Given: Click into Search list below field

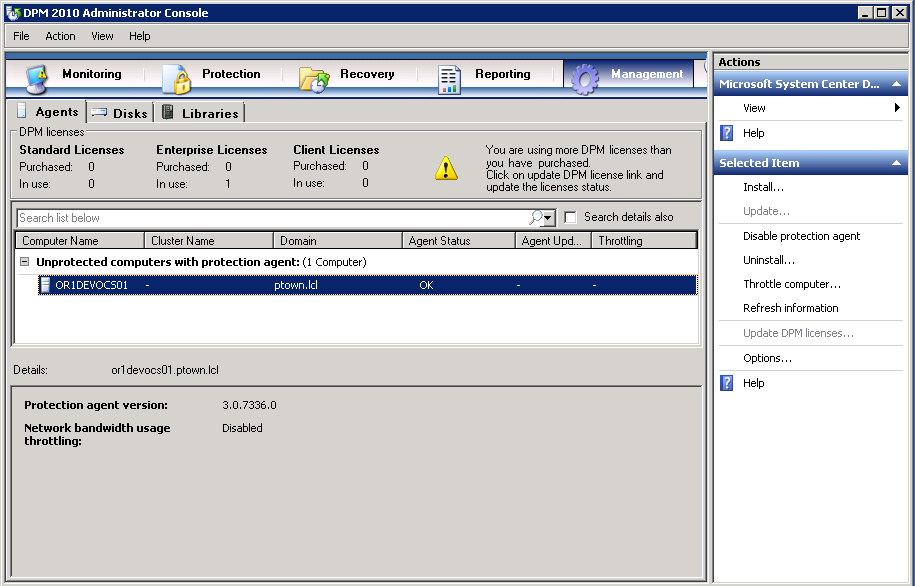Looking at the screenshot, I should click(271, 218).
